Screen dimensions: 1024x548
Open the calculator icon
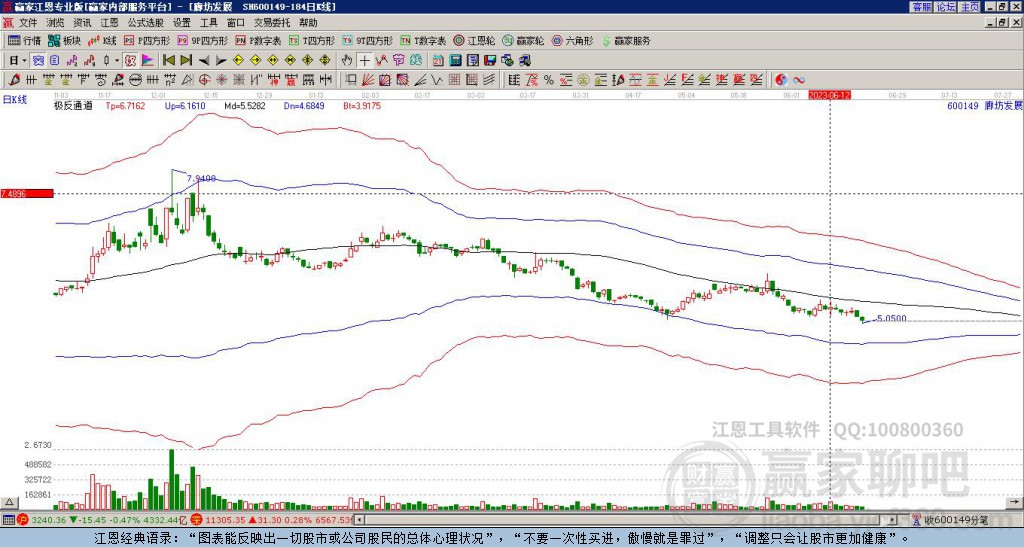click(455, 61)
